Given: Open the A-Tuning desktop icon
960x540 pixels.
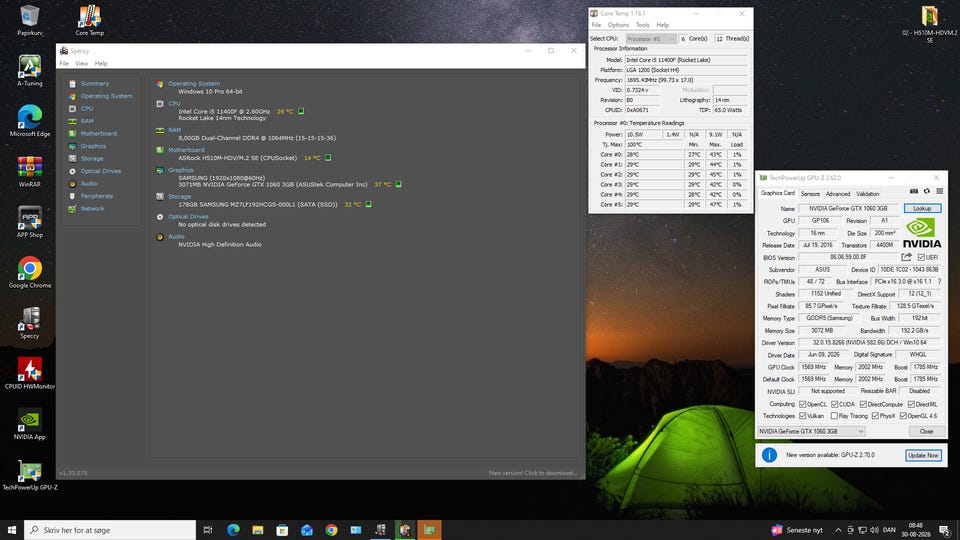Looking at the screenshot, I should [29, 70].
